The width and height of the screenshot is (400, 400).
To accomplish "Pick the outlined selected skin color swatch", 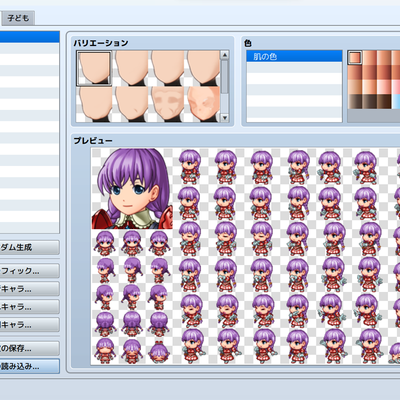I will tap(355, 58).
